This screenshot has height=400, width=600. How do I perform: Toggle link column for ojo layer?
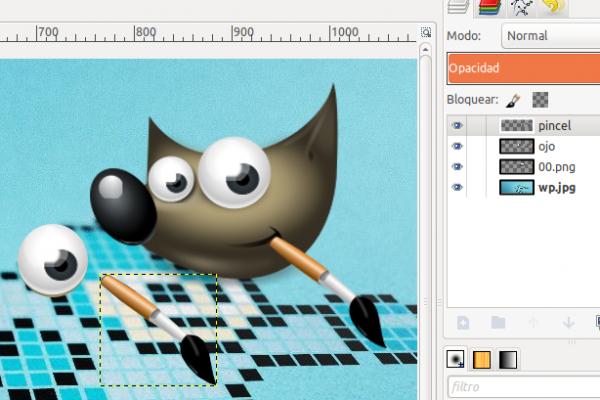click(477, 146)
